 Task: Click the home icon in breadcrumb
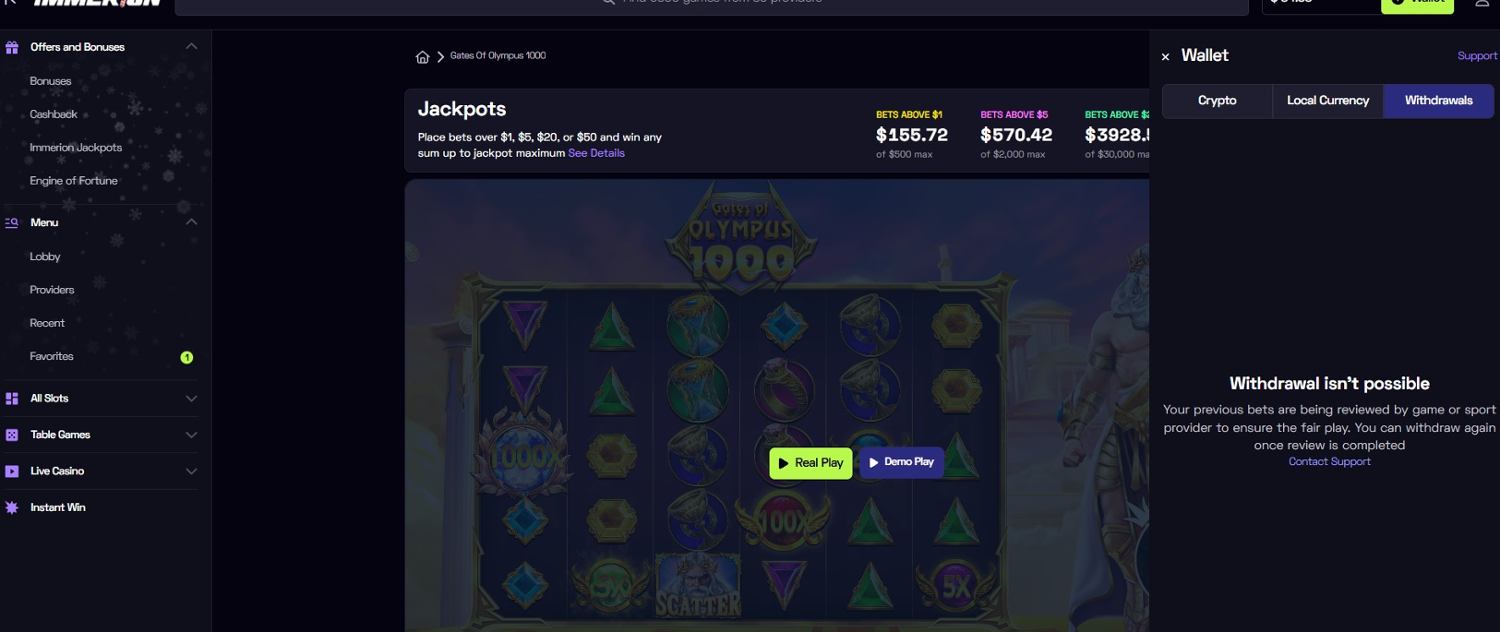coord(422,57)
